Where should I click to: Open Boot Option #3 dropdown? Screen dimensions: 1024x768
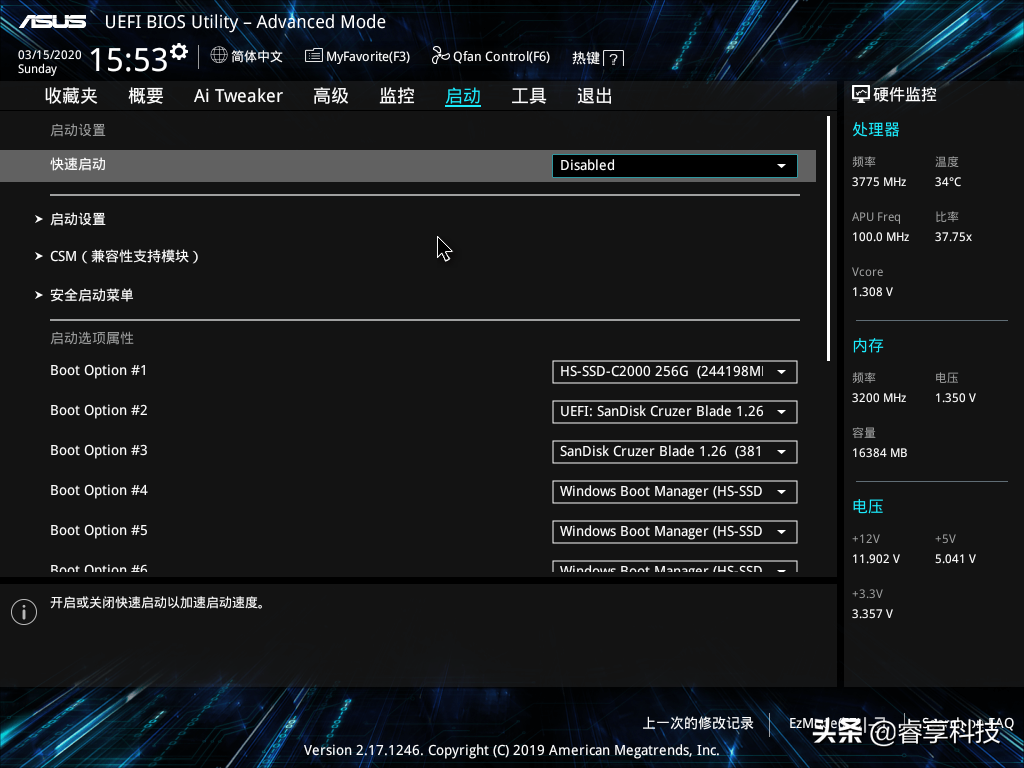675,451
